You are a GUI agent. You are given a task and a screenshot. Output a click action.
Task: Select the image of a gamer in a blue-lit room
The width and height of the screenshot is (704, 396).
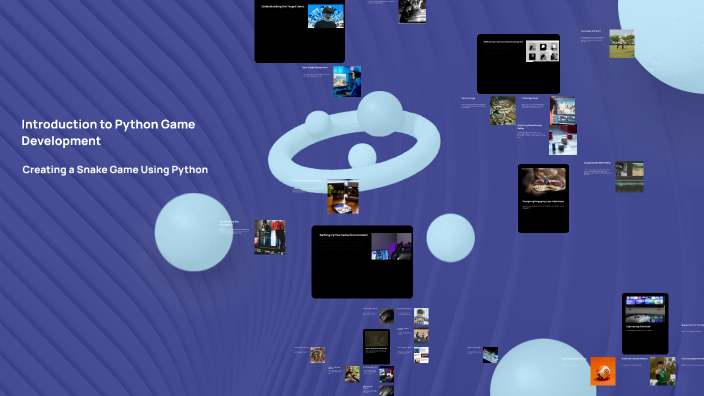pos(347,82)
